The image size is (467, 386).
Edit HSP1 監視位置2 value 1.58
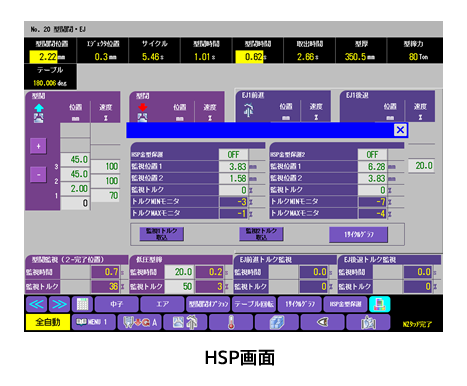pos(233,178)
